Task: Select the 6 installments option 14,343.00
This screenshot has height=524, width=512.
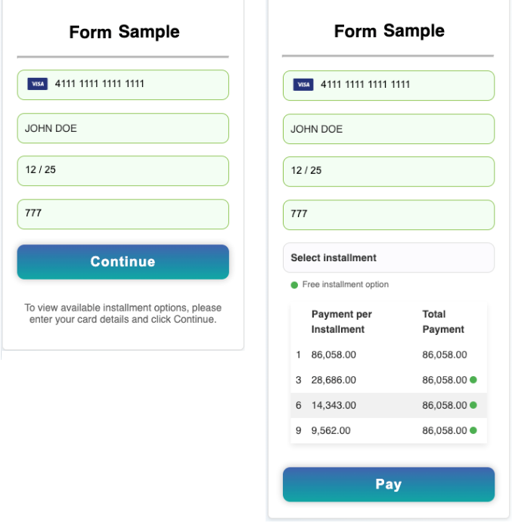Action: click(389, 405)
